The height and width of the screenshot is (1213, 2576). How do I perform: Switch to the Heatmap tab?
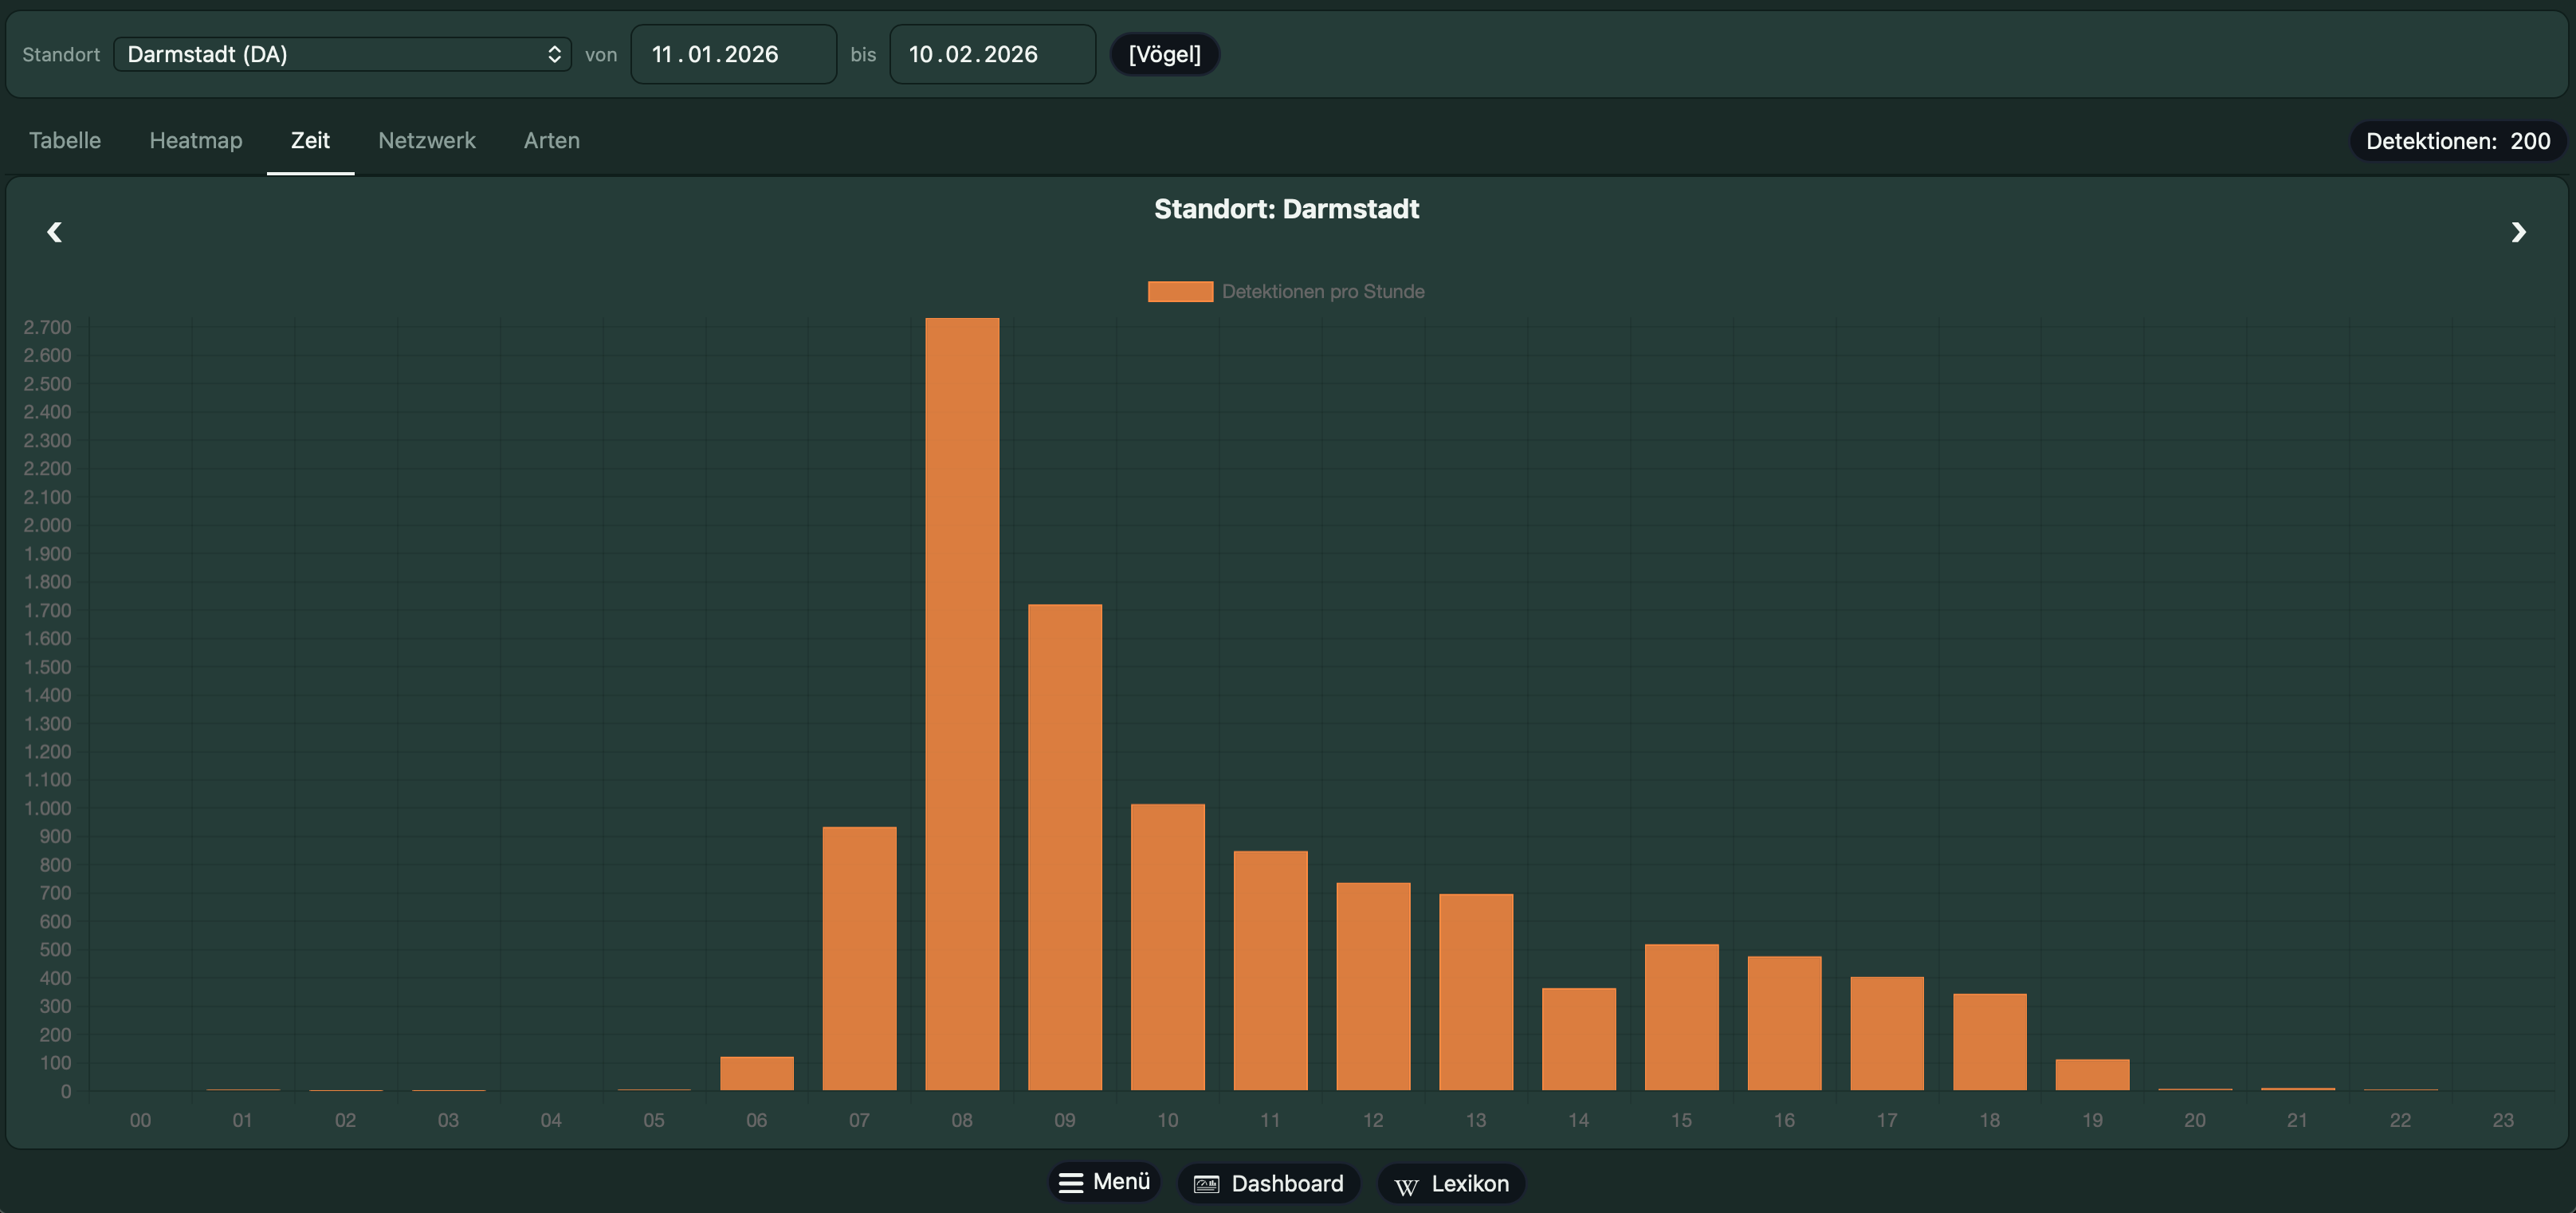pyautogui.click(x=196, y=140)
